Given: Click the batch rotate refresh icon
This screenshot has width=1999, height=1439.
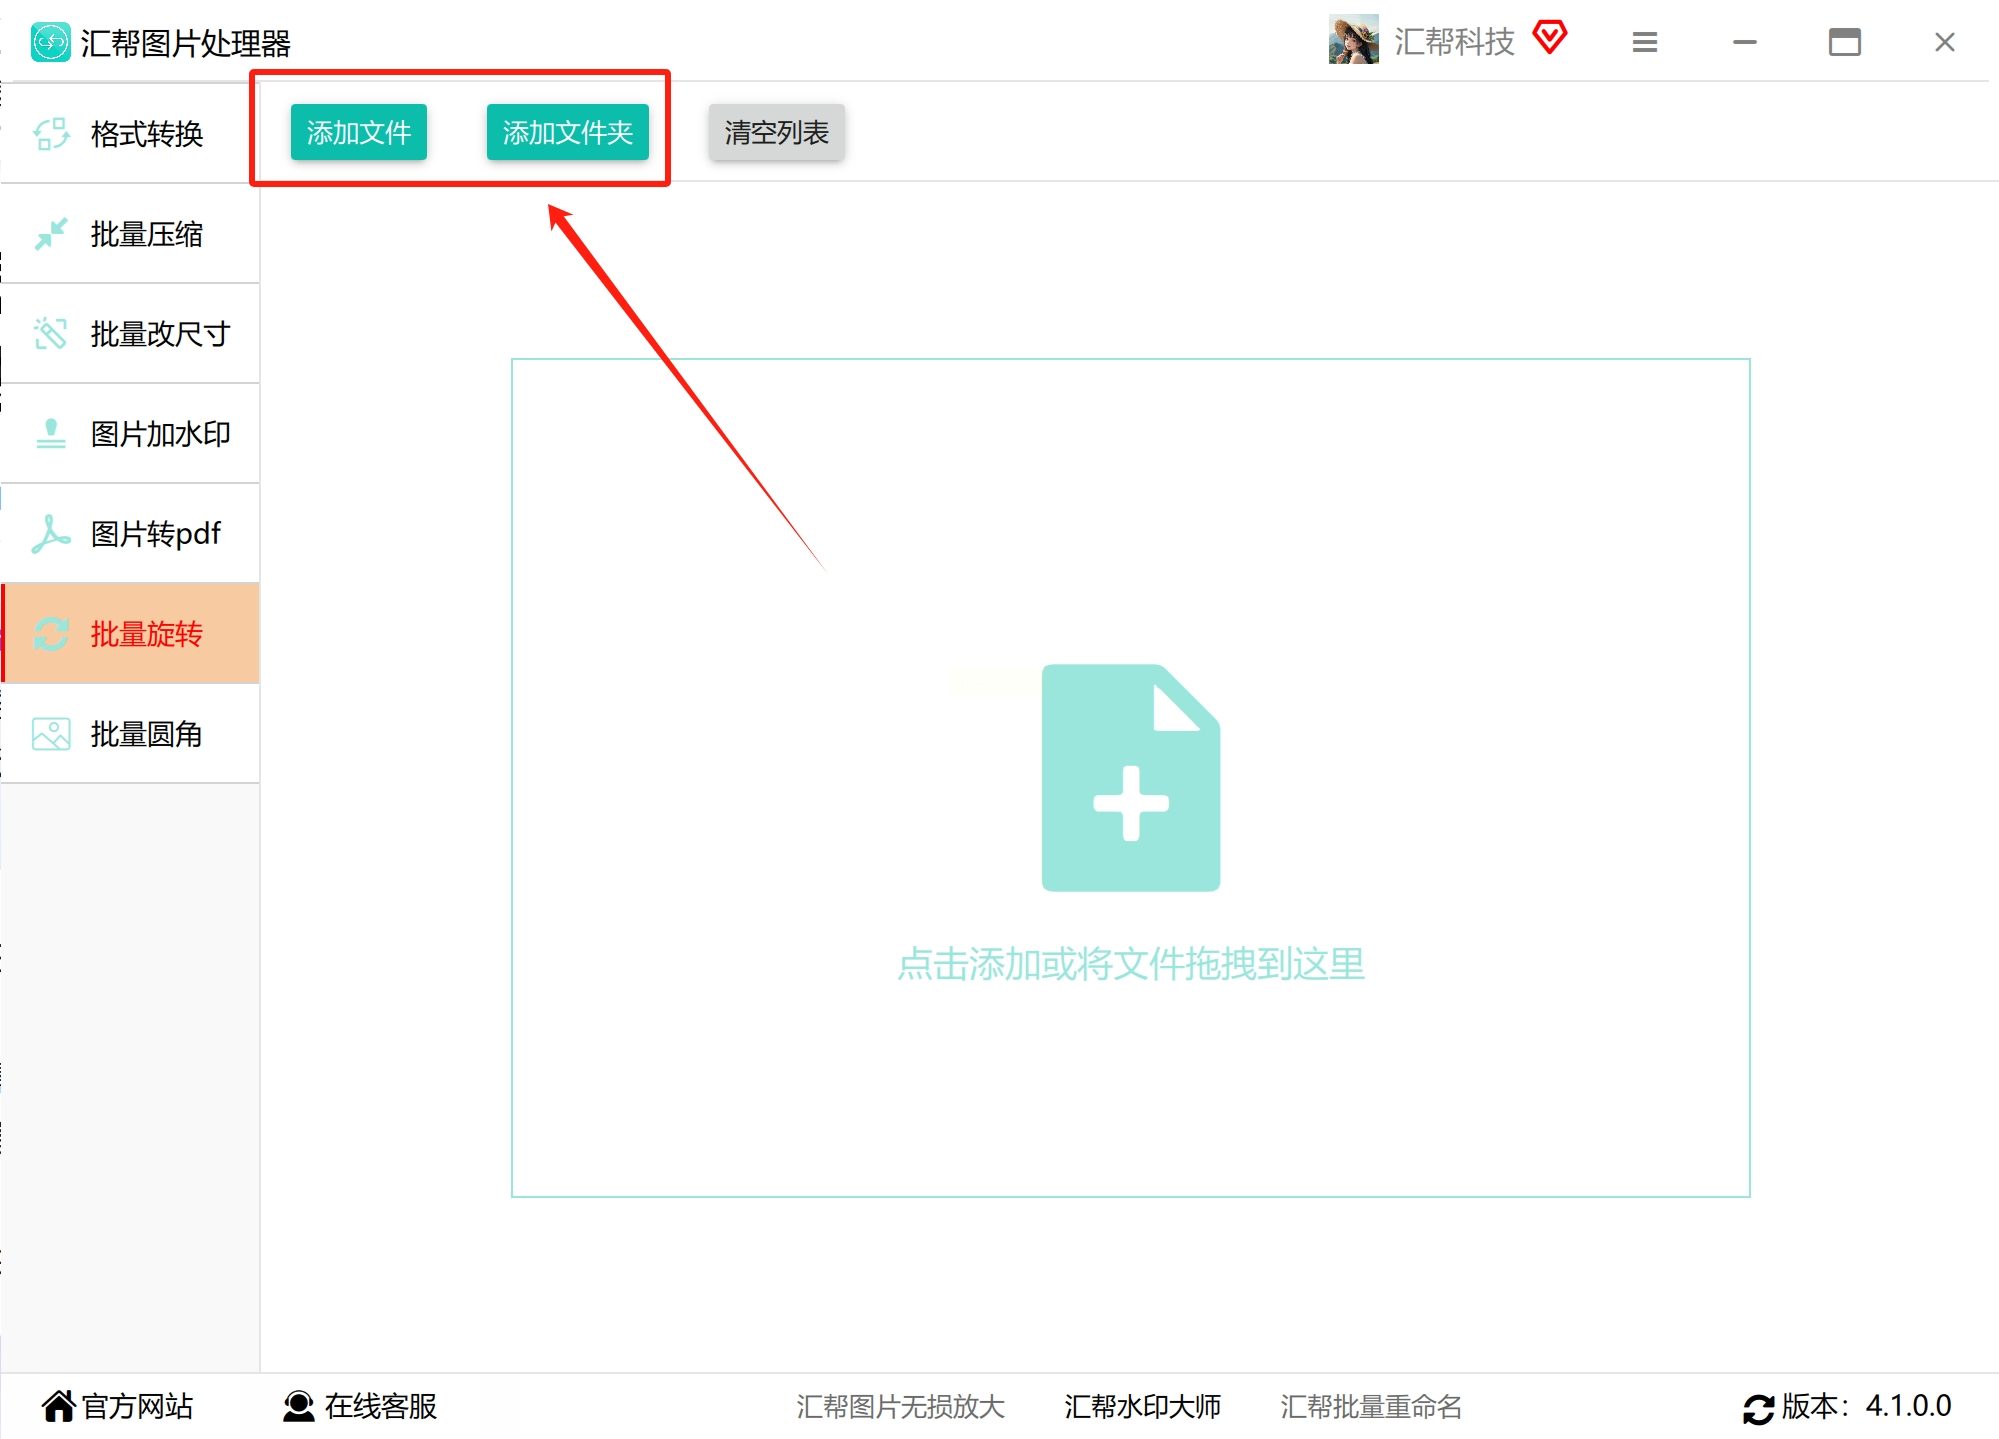Looking at the screenshot, I should click(51, 634).
